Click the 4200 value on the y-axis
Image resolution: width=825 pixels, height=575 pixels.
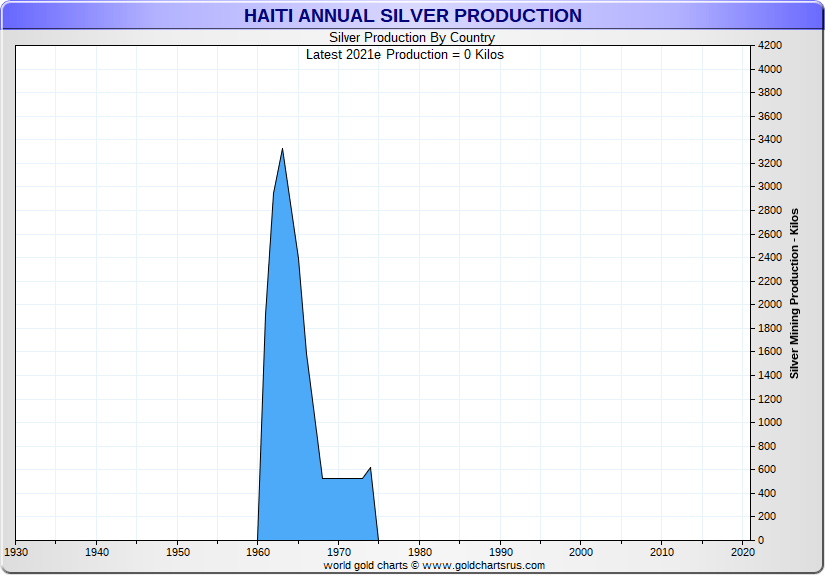[769, 46]
